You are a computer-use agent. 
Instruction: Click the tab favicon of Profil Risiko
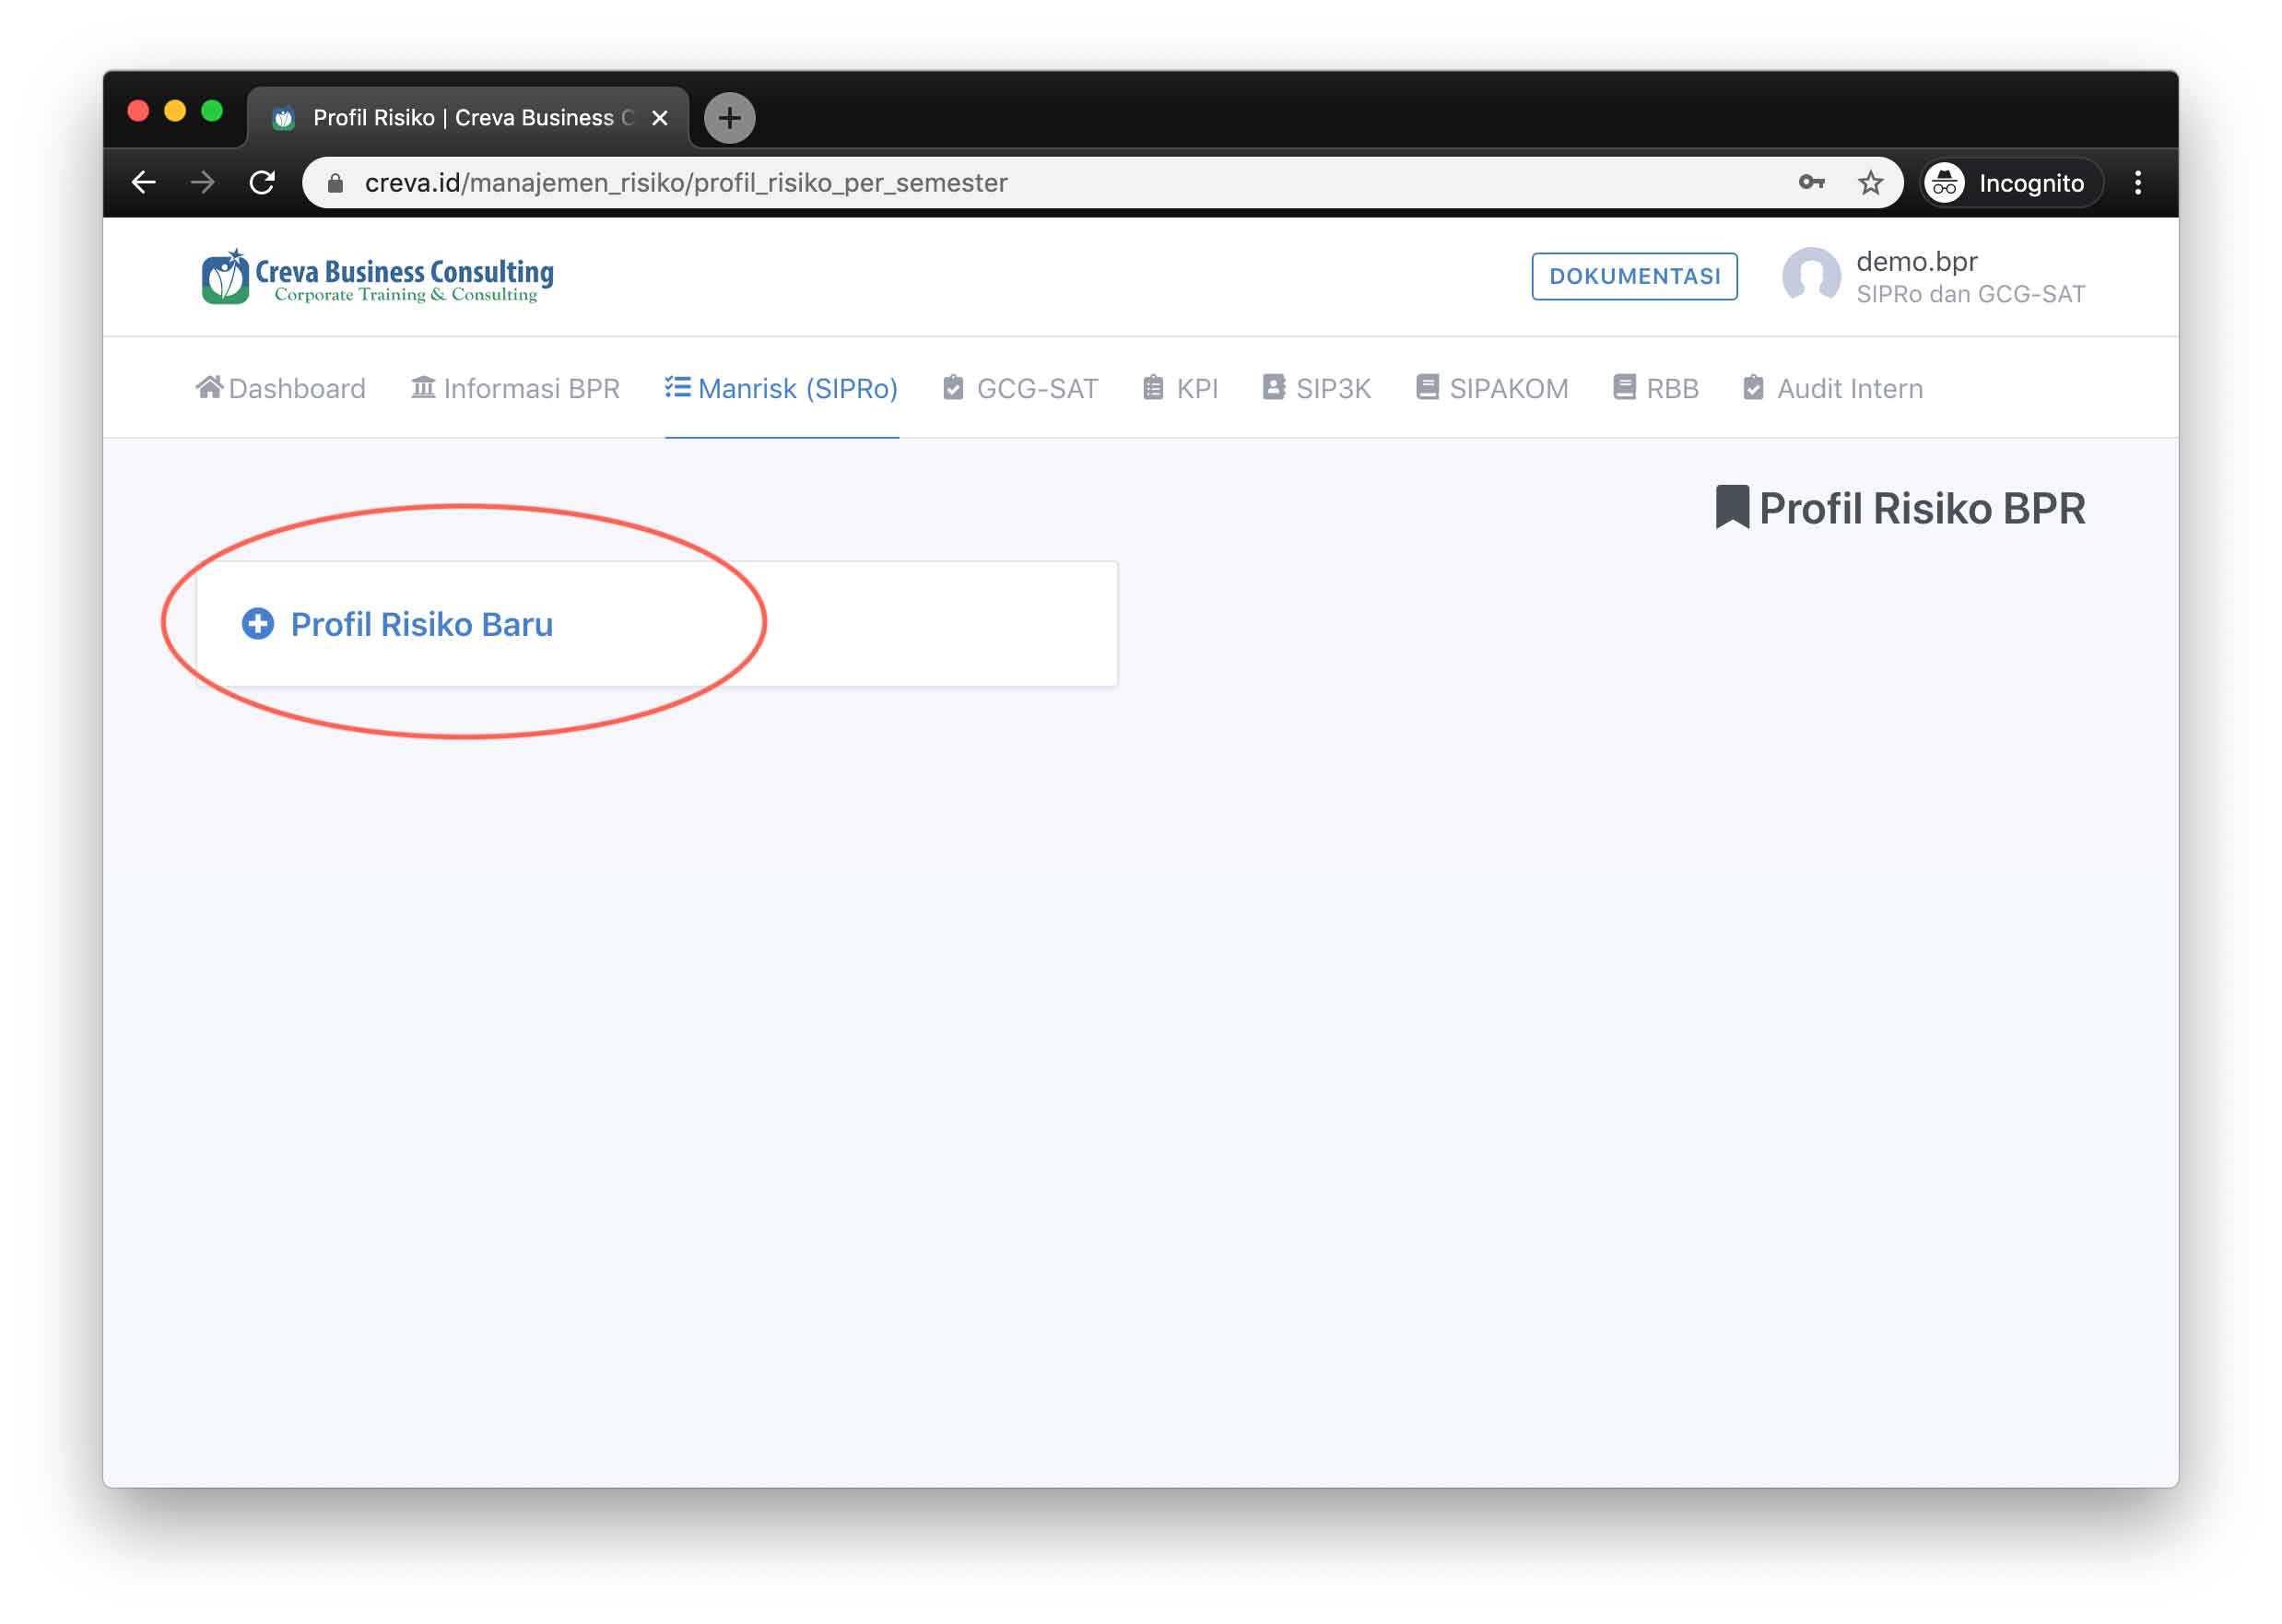point(283,118)
